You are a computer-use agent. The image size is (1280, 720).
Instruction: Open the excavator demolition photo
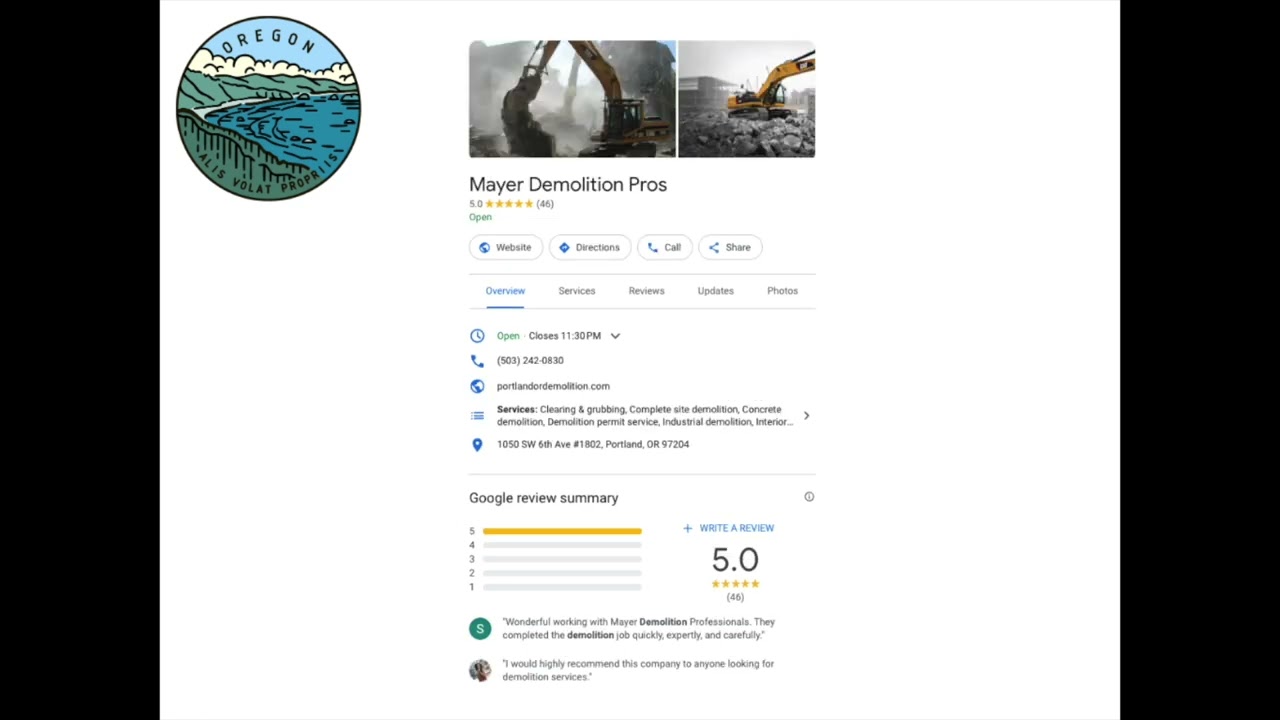click(572, 99)
